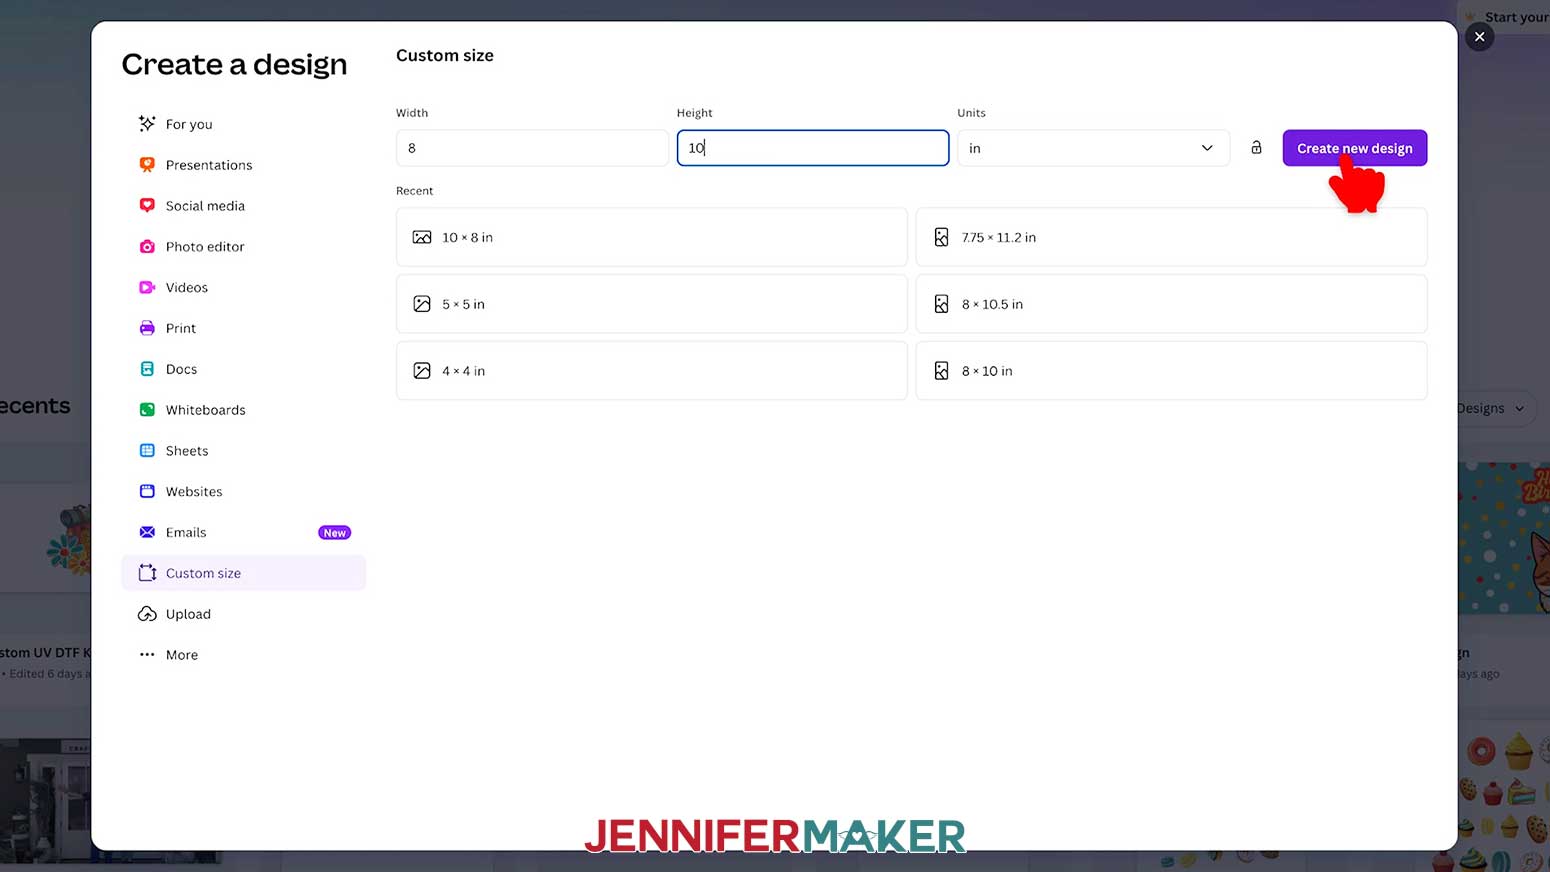Screen dimensions: 1550x872
Task: Click the image icon beside 5 × 5 in
Action: point(422,304)
